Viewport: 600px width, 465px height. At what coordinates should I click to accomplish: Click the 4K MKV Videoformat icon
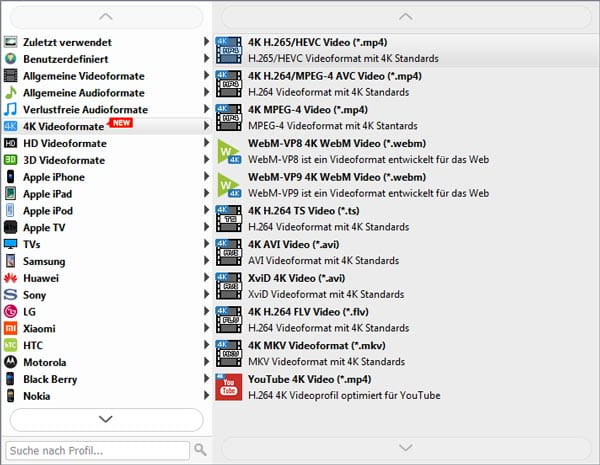(x=230, y=353)
